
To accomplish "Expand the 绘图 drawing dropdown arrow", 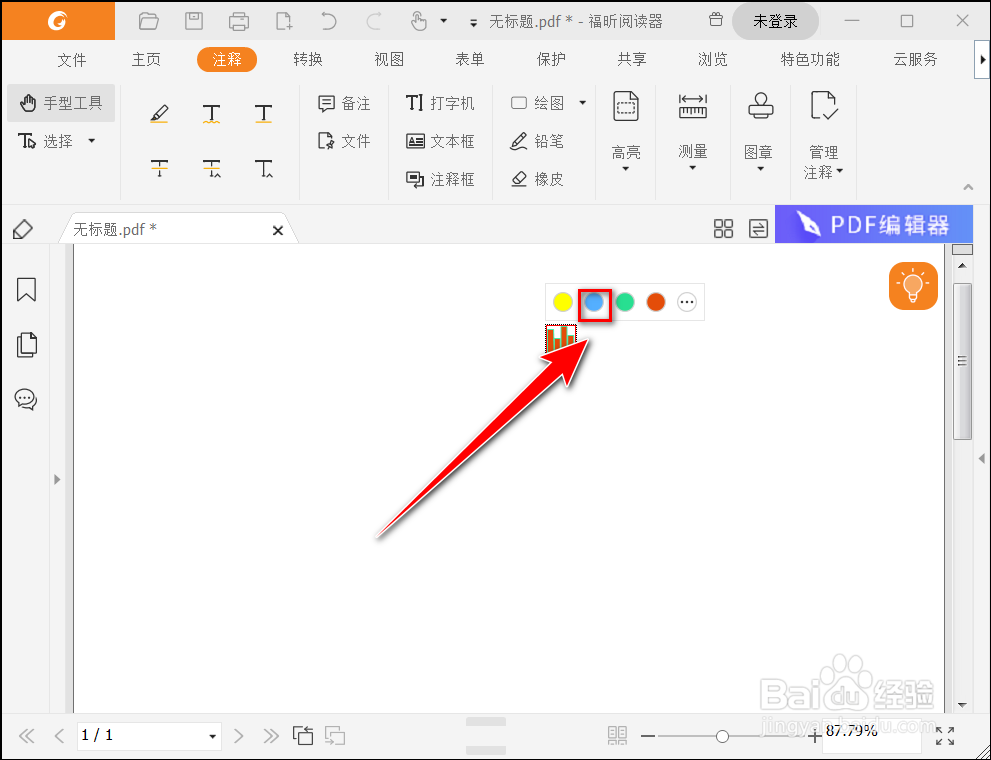I will (583, 102).
